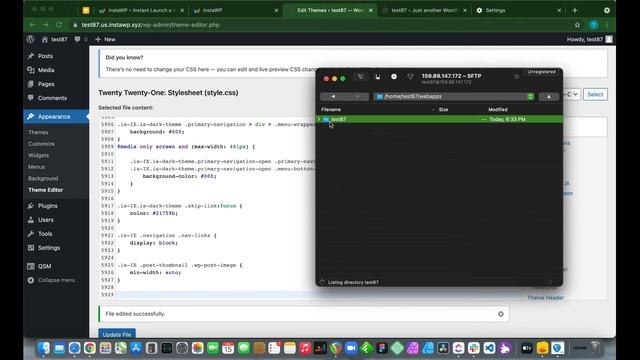Bookmark this page with the star icon
The height and width of the screenshot is (360, 640).
[577, 25]
